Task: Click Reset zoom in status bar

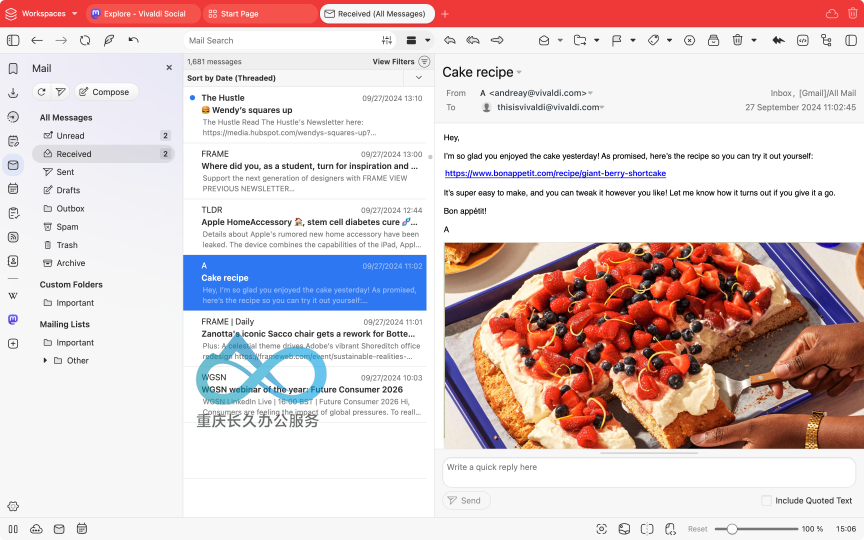Action: [697, 529]
